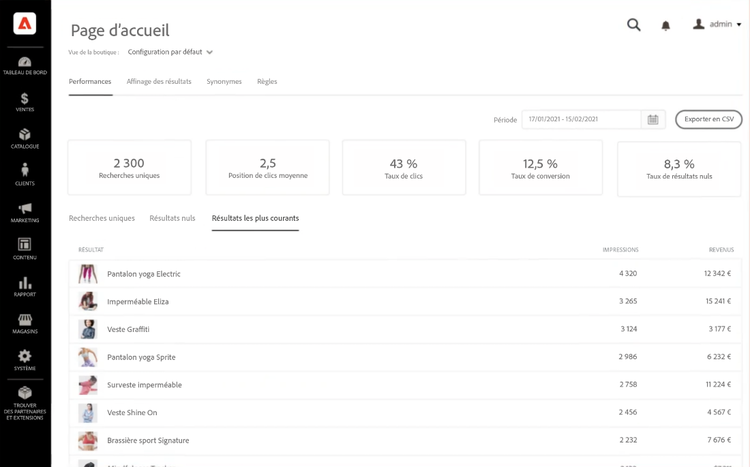
Task: Open the Rapport chart icon
Action: coord(25,284)
